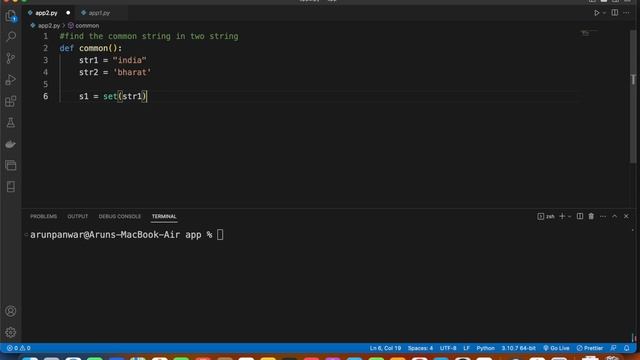
Task: Change end of line sequence LF
Action: 466,348
